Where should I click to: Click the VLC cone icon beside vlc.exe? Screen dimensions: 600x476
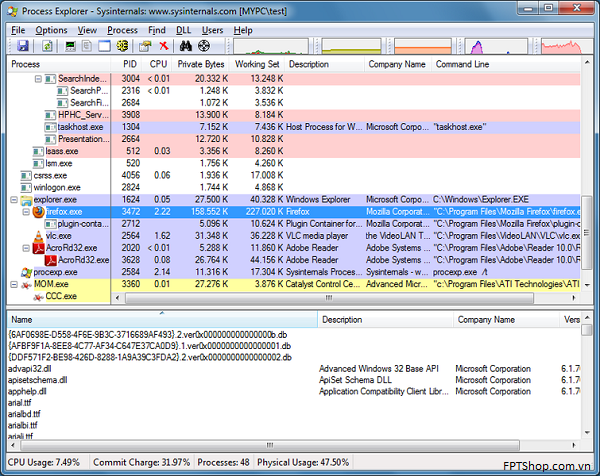click(38, 236)
